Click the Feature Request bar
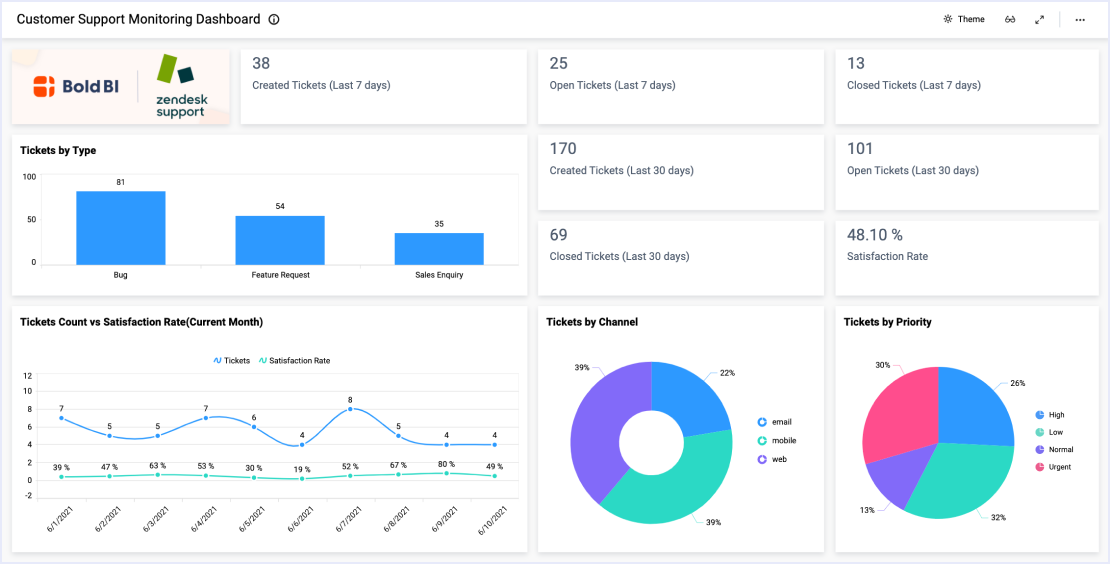 (x=280, y=240)
